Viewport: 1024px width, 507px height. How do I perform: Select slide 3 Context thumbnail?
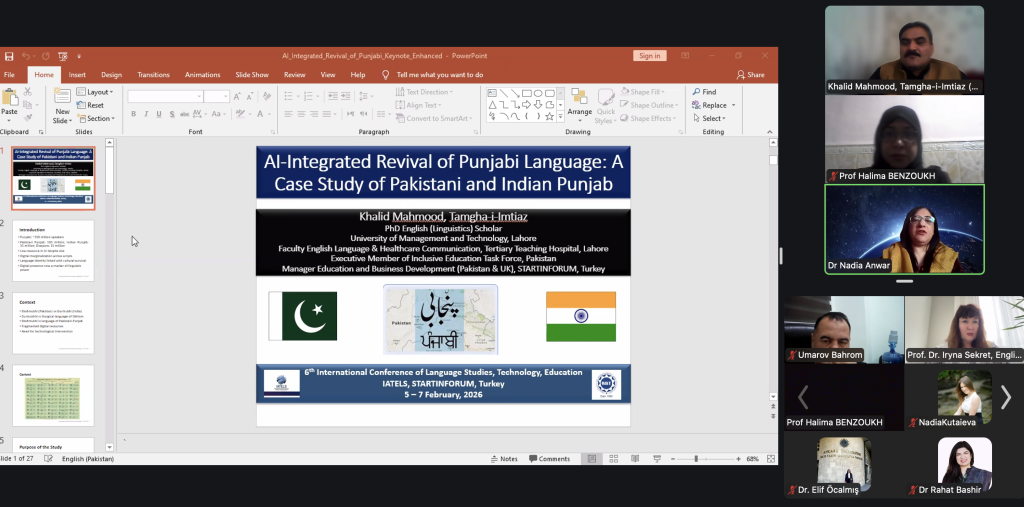tap(53, 323)
